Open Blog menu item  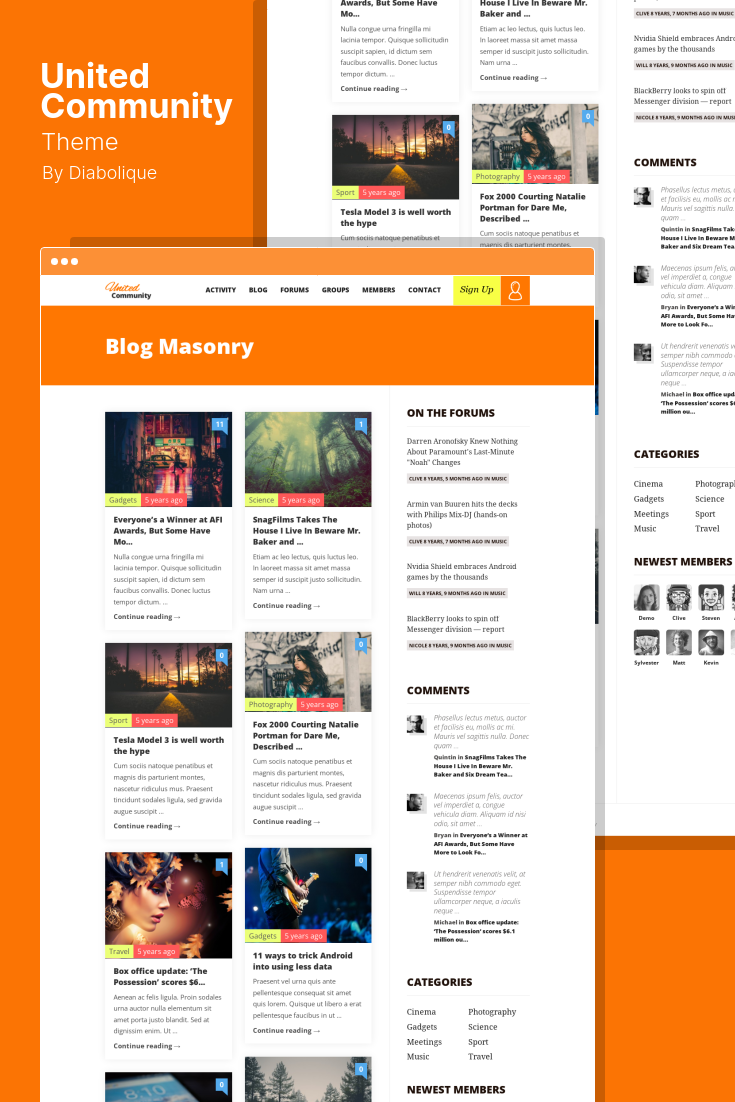[x=258, y=290]
